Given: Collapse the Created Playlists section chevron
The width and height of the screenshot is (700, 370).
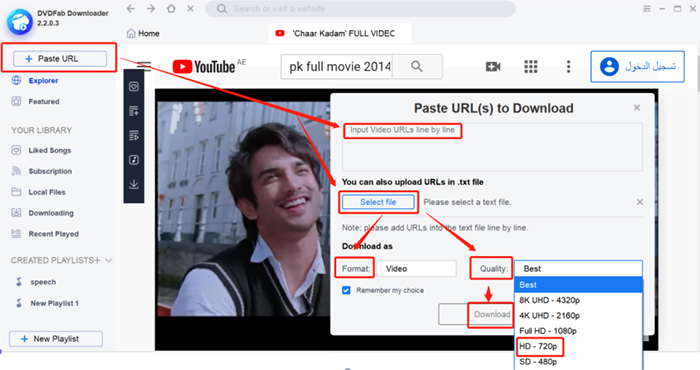Looking at the screenshot, I should click(108, 260).
